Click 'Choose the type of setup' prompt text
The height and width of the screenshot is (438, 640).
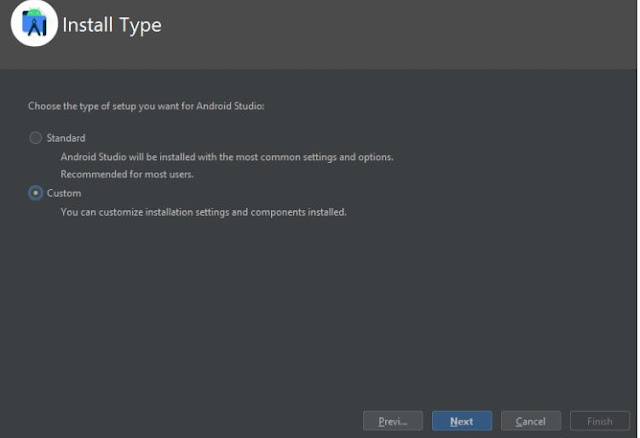[146, 106]
